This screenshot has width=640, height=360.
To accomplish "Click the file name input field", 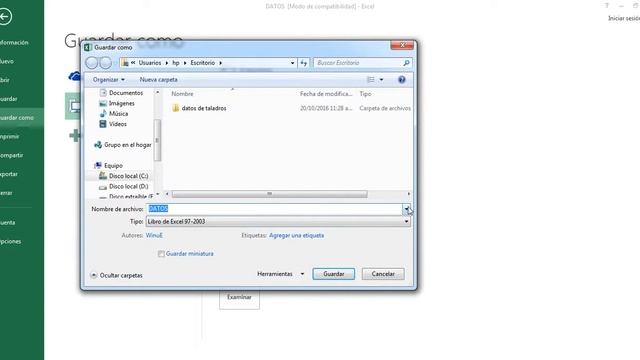I will click(275, 209).
